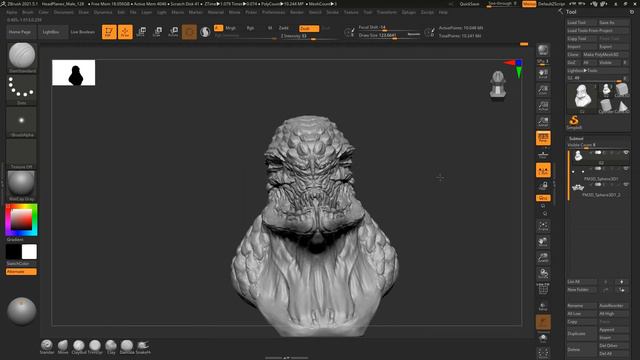Click the ZoomD3D icon in right shelf
640x360 pixels.
pos(543,258)
